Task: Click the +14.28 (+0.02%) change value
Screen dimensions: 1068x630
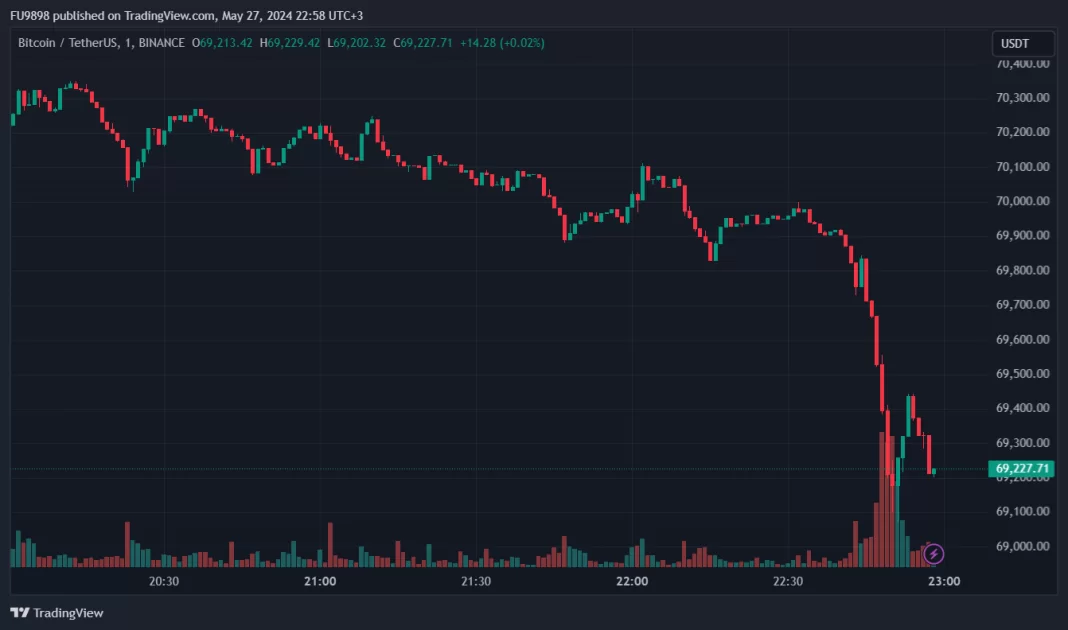Action: [503, 43]
